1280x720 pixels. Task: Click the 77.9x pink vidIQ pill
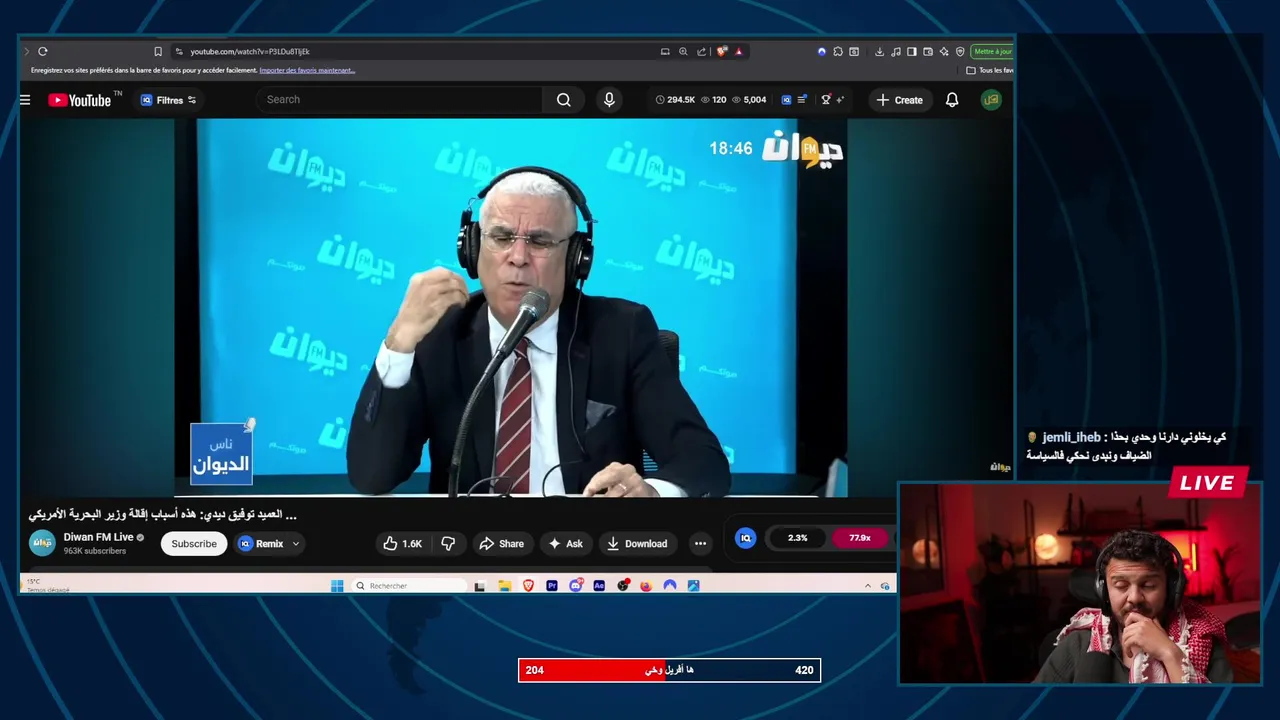859,538
